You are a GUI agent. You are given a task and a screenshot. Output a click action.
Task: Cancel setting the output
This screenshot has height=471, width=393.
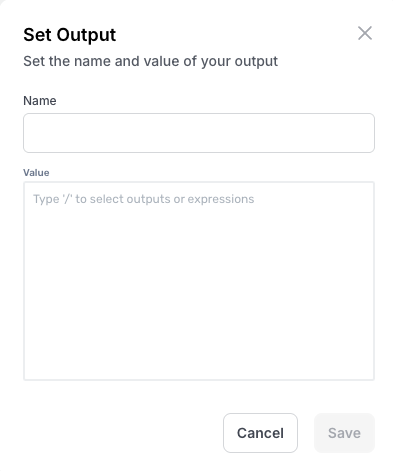coord(260,433)
